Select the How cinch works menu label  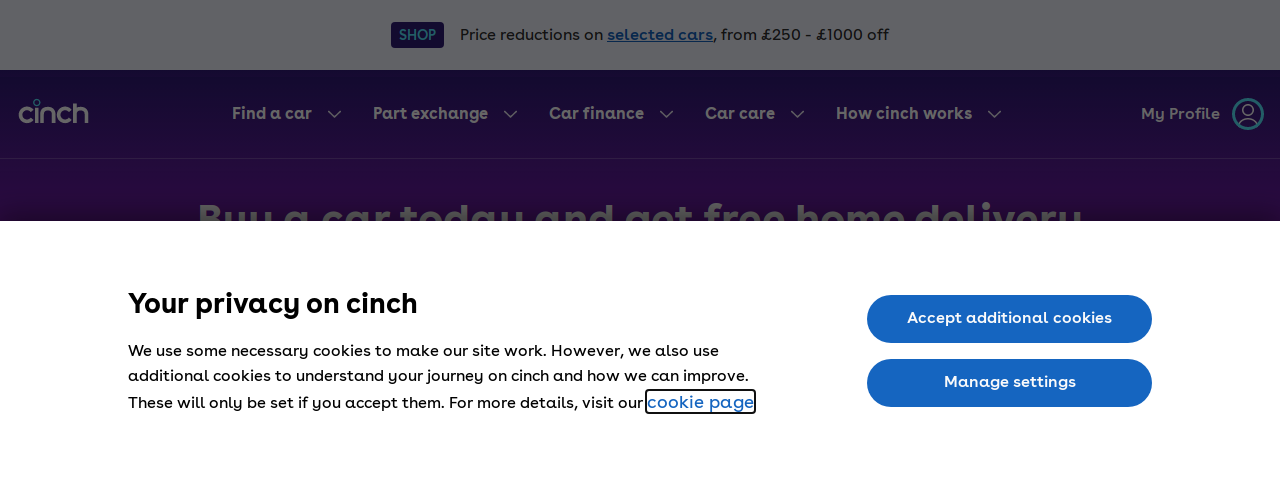[904, 114]
